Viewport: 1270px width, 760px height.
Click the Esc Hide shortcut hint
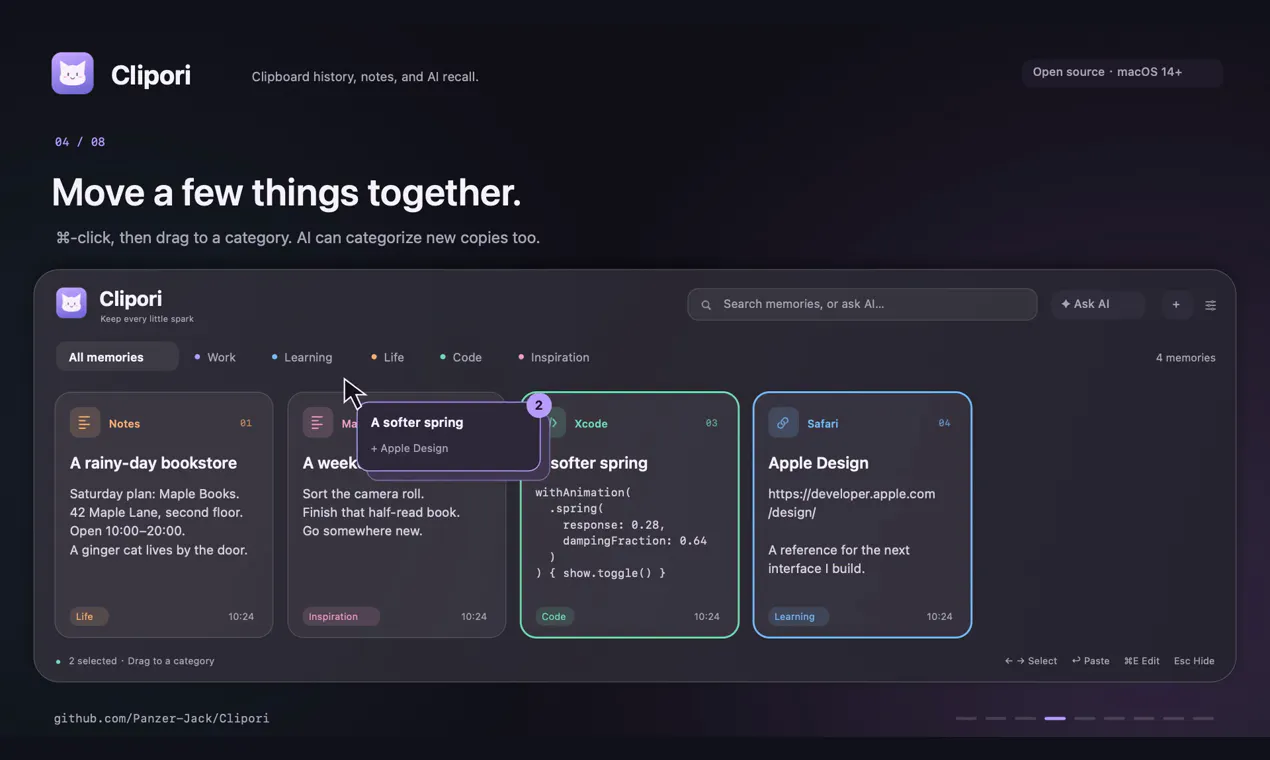(1194, 661)
